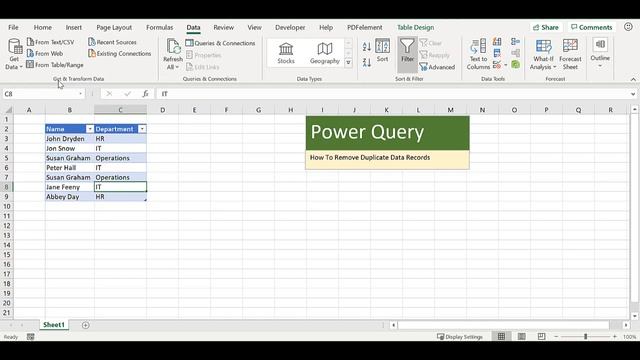Create a Forecast Sheet
The height and width of the screenshot is (360, 640).
pos(570,54)
